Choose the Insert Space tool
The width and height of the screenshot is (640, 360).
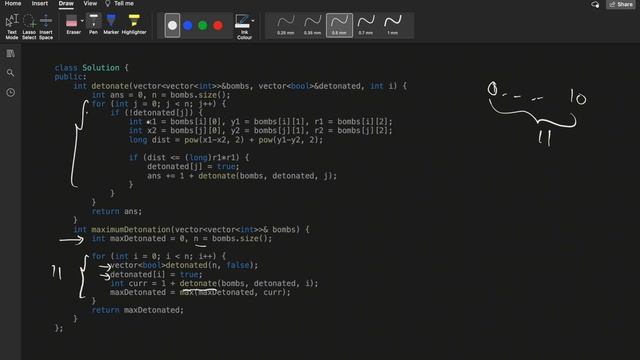46,27
